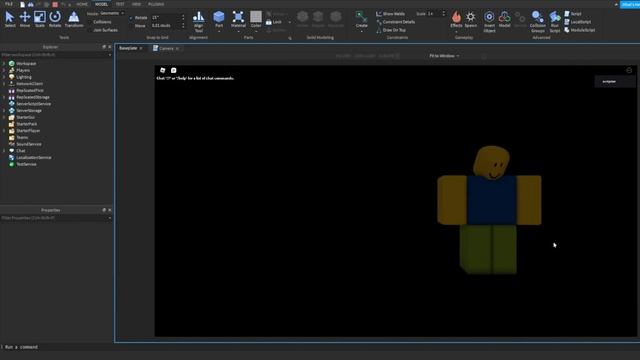Expand the Workspace node

4,64
